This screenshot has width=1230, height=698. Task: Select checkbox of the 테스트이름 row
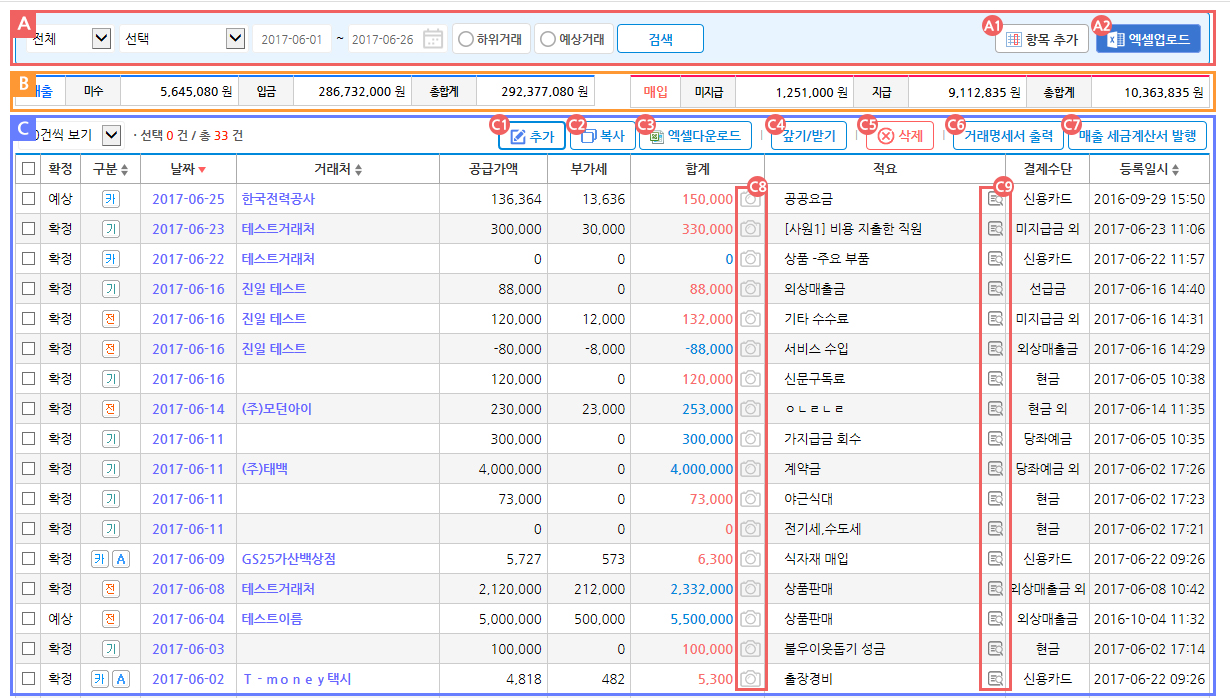click(x=28, y=619)
